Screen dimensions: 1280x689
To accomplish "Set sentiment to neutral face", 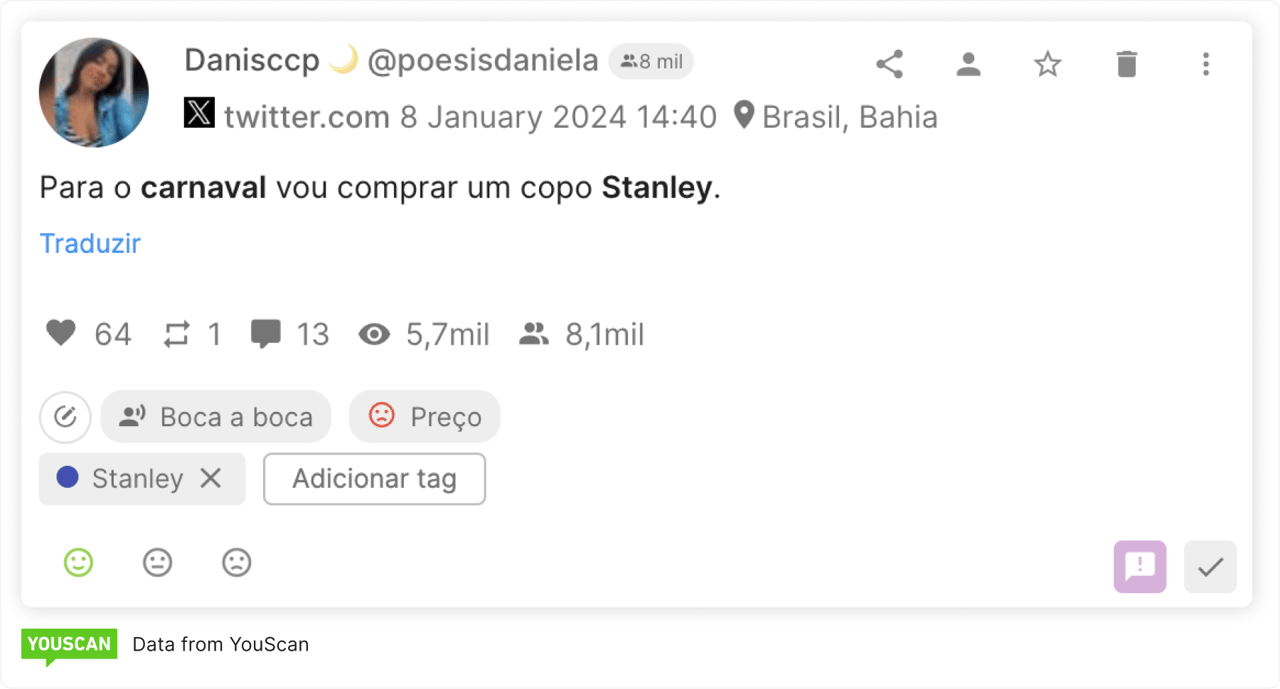I will (x=157, y=563).
